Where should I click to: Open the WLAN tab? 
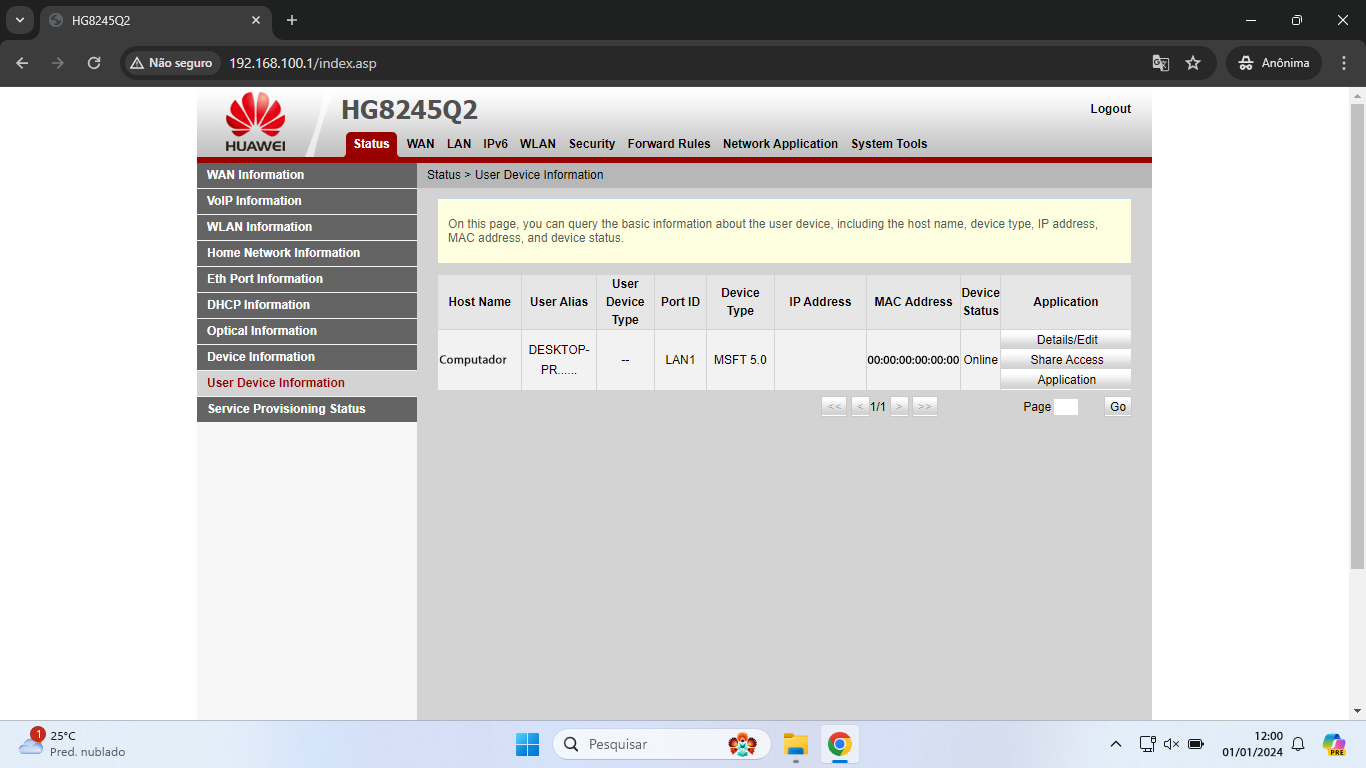[x=538, y=144]
